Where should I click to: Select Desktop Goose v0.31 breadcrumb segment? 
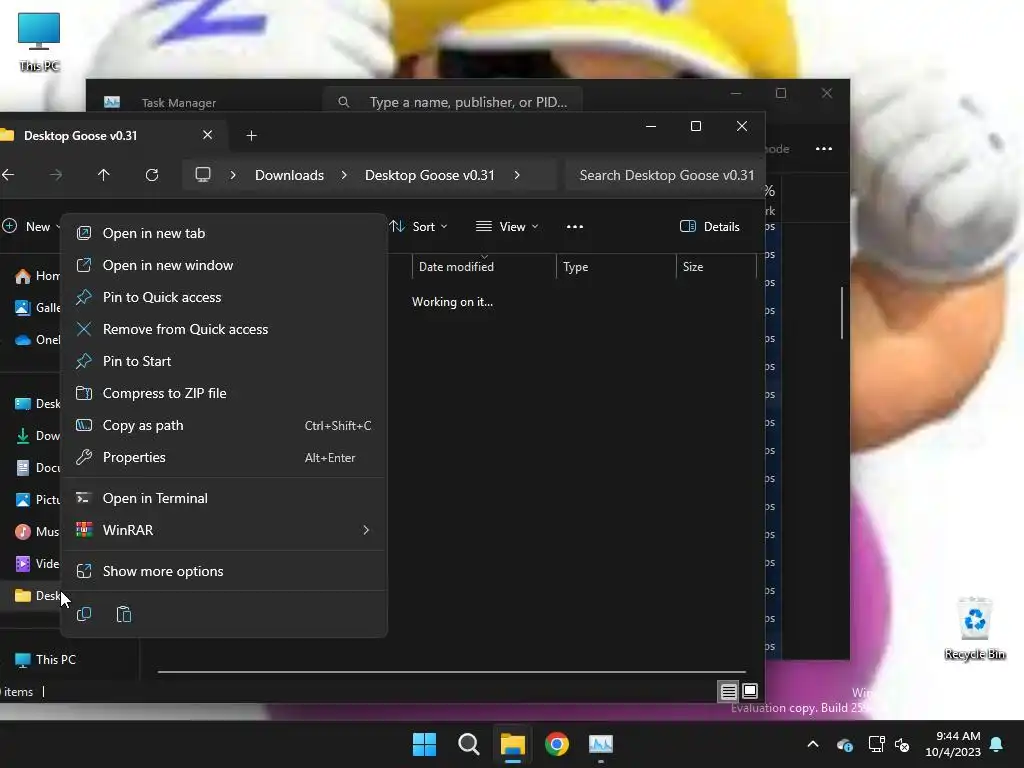pyautogui.click(x=430, y=175)
